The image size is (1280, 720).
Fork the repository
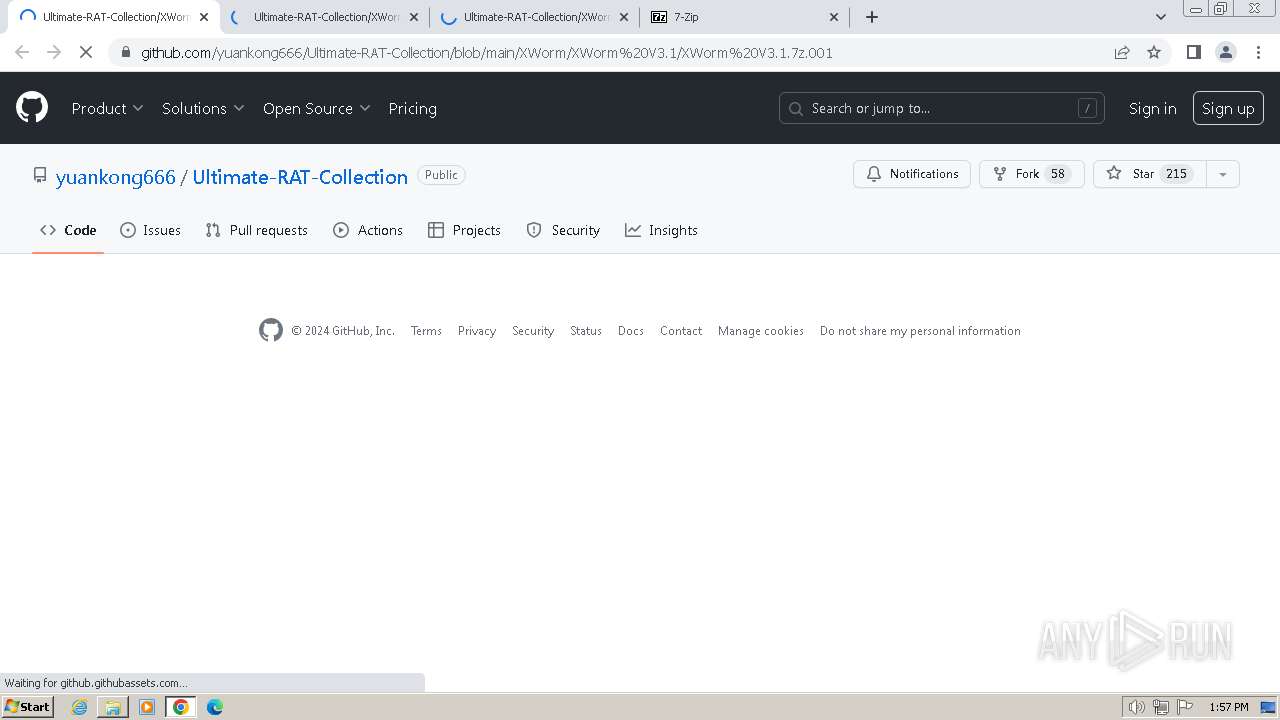click(1031, 174)
